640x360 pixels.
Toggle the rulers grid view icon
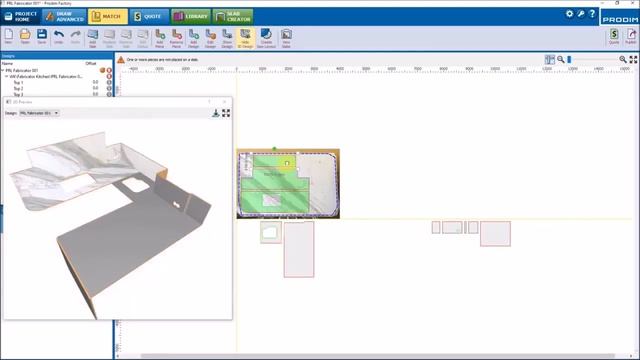point(550,60)
